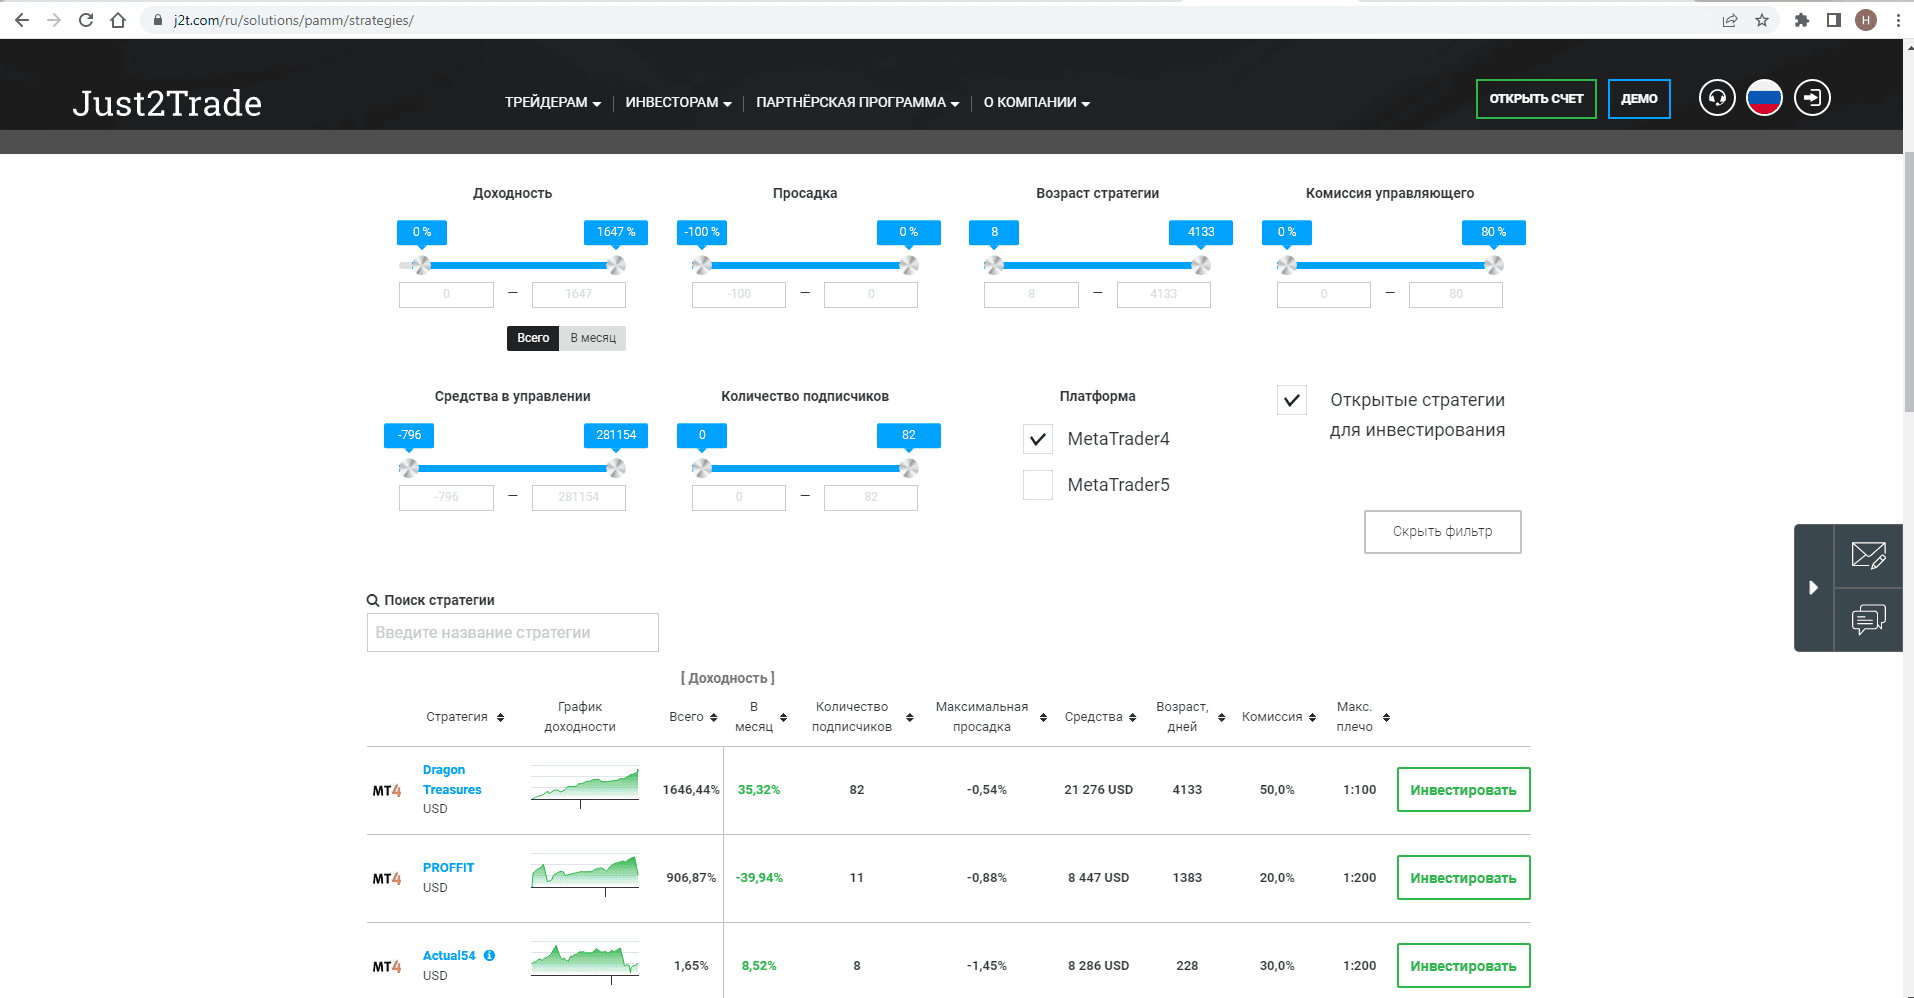Click the Скрыть фильтр button

click(1442, 532)
